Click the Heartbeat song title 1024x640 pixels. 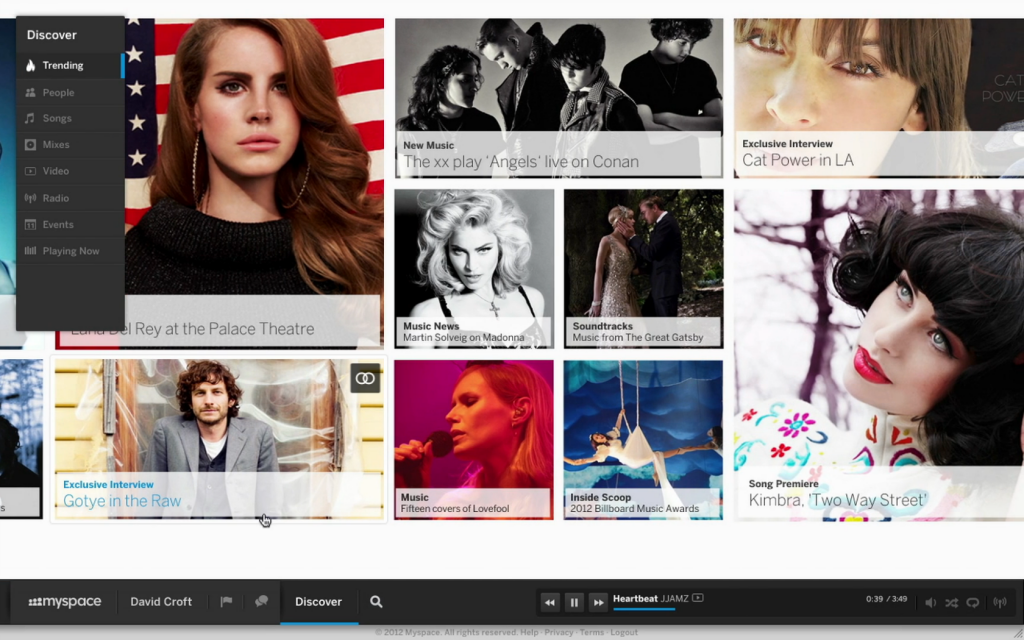(635, 598)
